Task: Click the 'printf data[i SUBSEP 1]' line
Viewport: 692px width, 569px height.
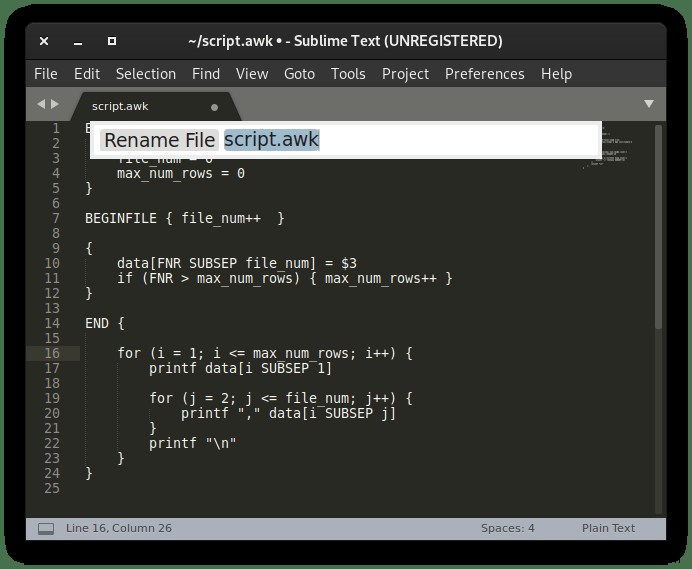Action: coord(241,369)
